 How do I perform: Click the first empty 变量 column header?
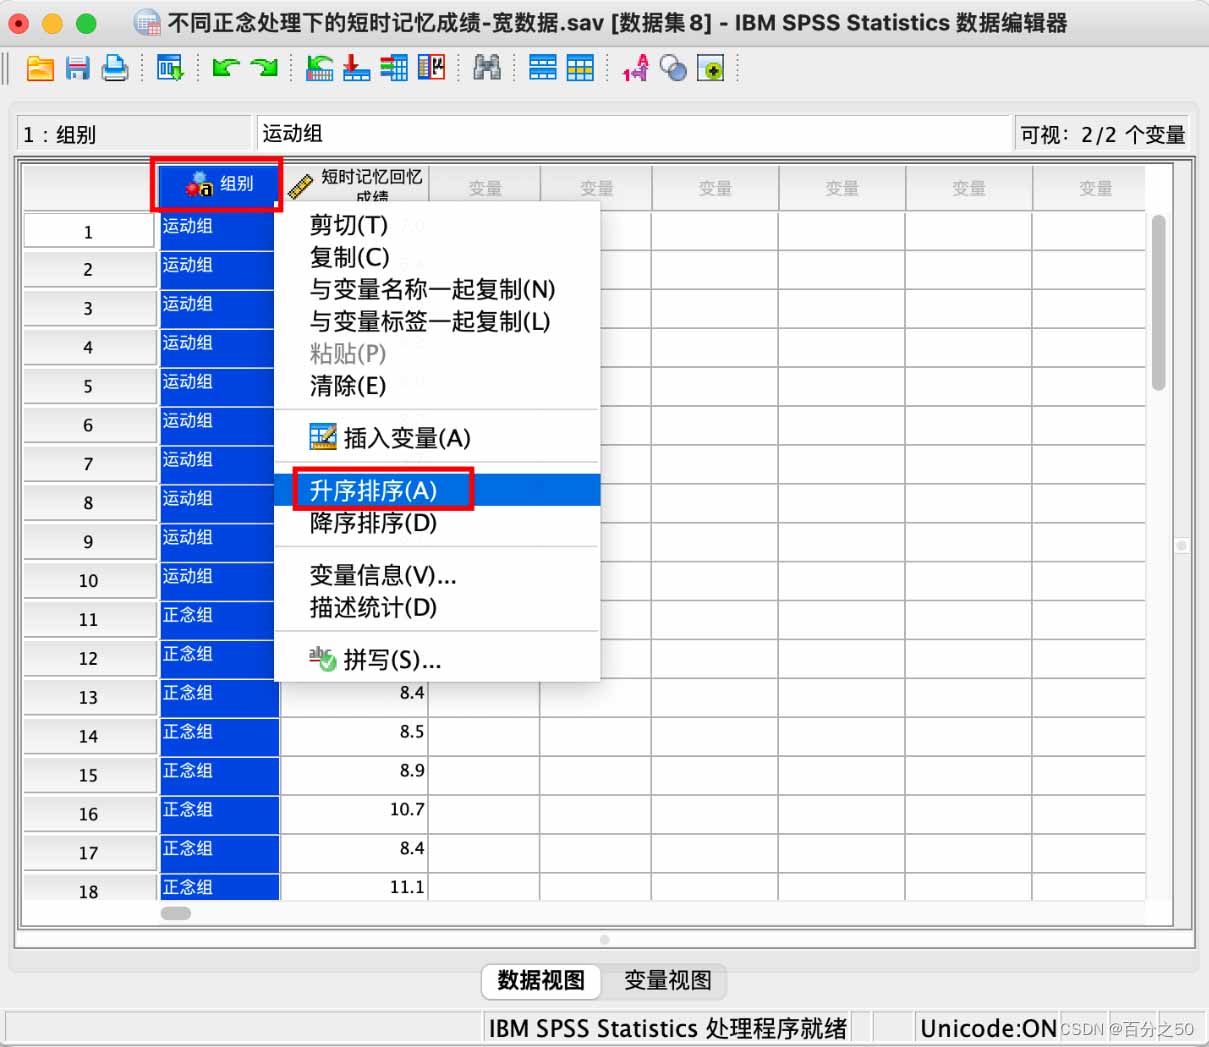point(485,187)
